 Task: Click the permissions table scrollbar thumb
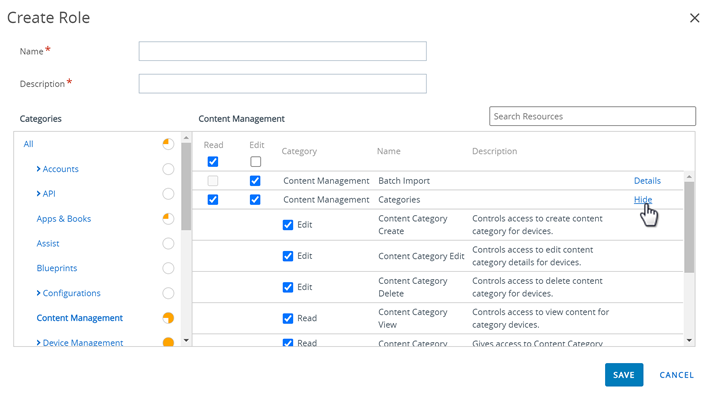689,227
